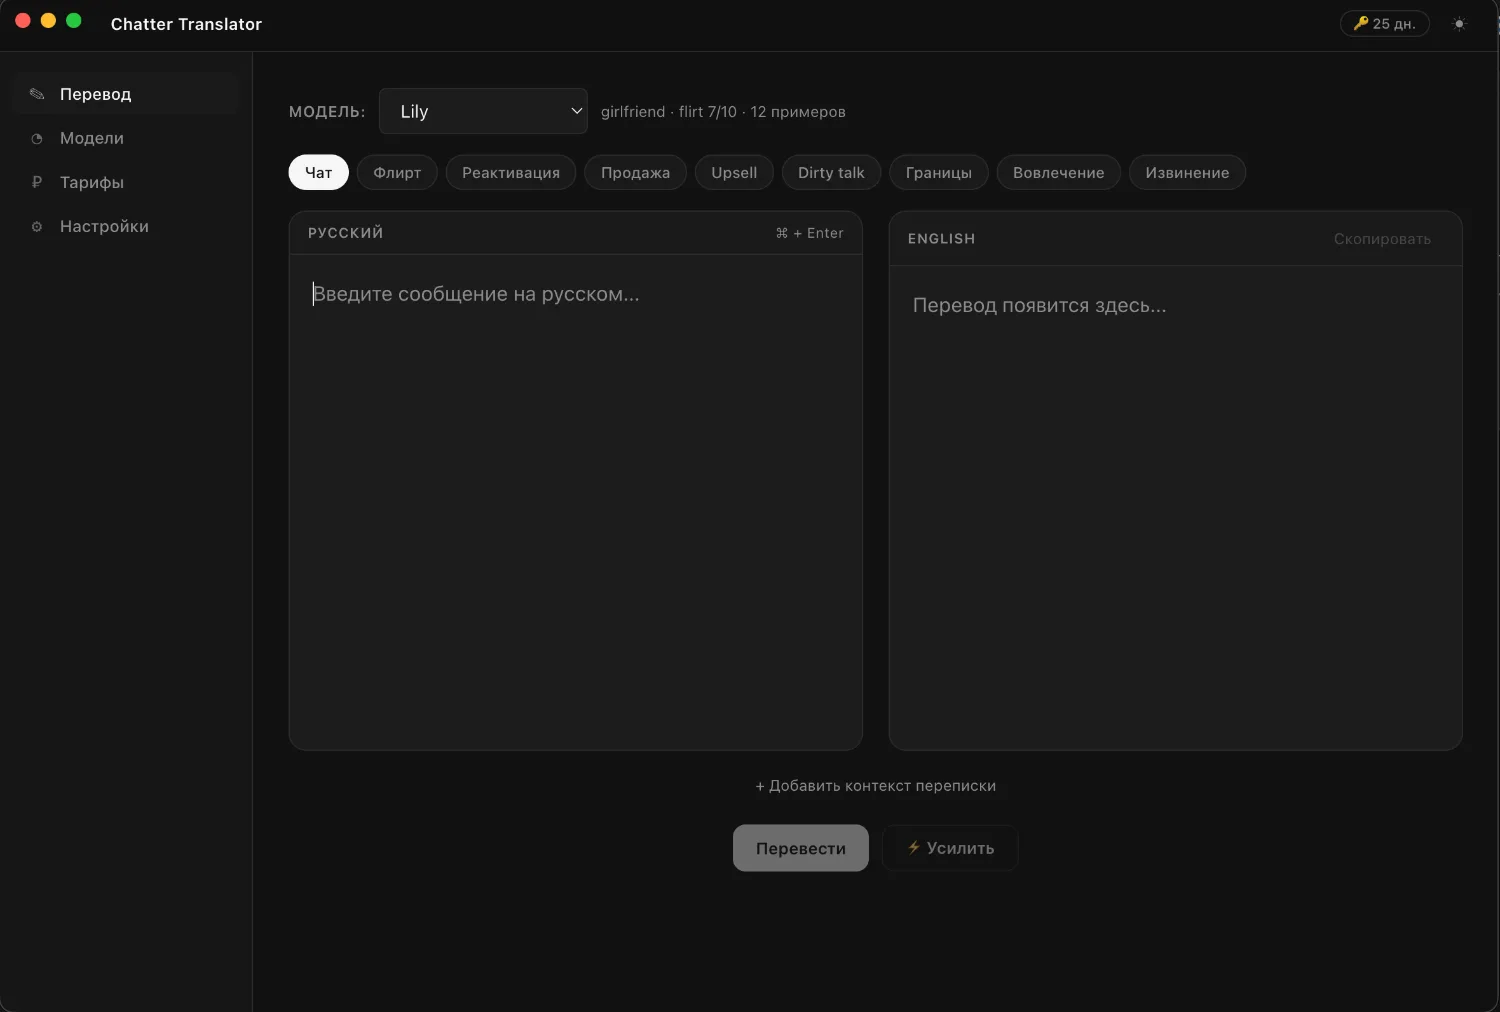This screenshot has height=1012, width=1500.
Task: Minimize the window with yellow button
Action: coord(48,21)
